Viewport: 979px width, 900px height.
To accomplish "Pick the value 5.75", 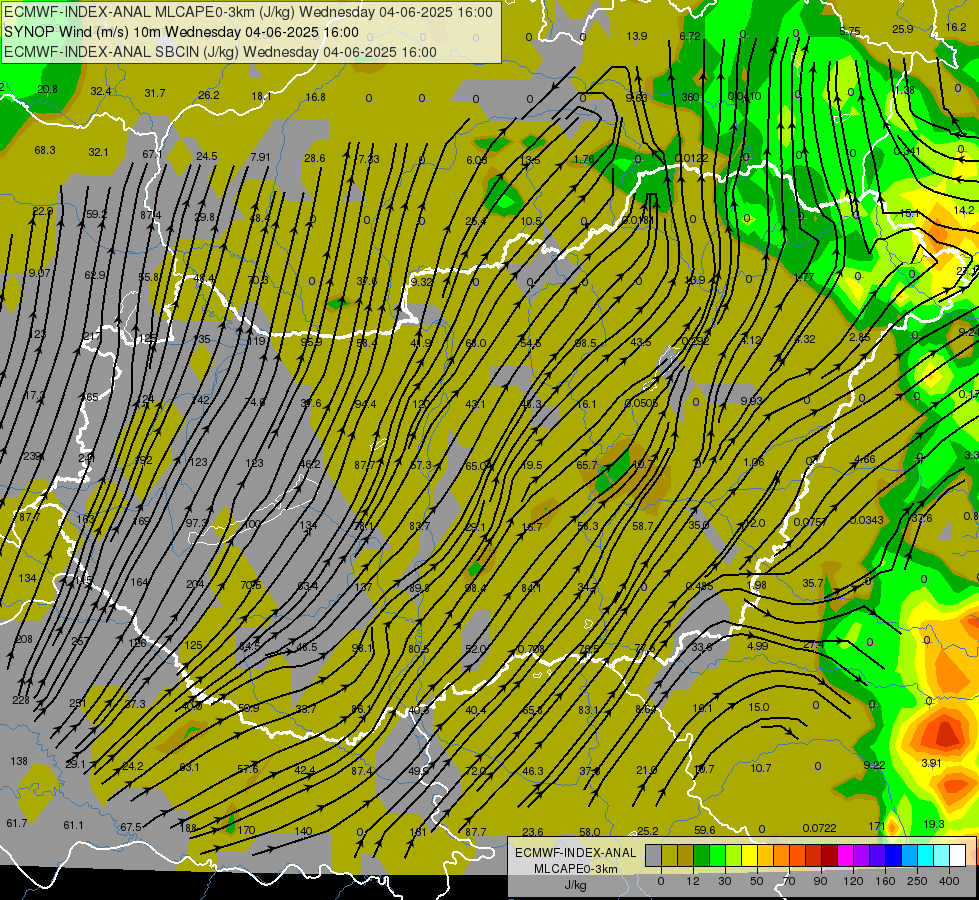I will point(850,31).
